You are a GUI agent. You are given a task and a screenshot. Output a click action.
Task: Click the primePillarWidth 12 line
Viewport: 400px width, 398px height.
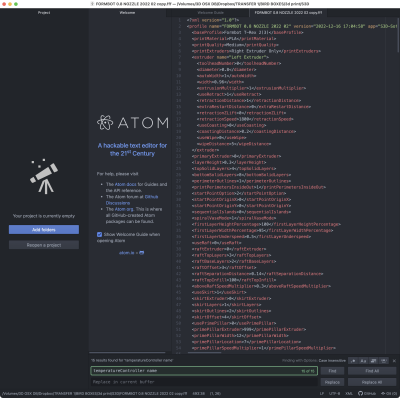[240, 336]
